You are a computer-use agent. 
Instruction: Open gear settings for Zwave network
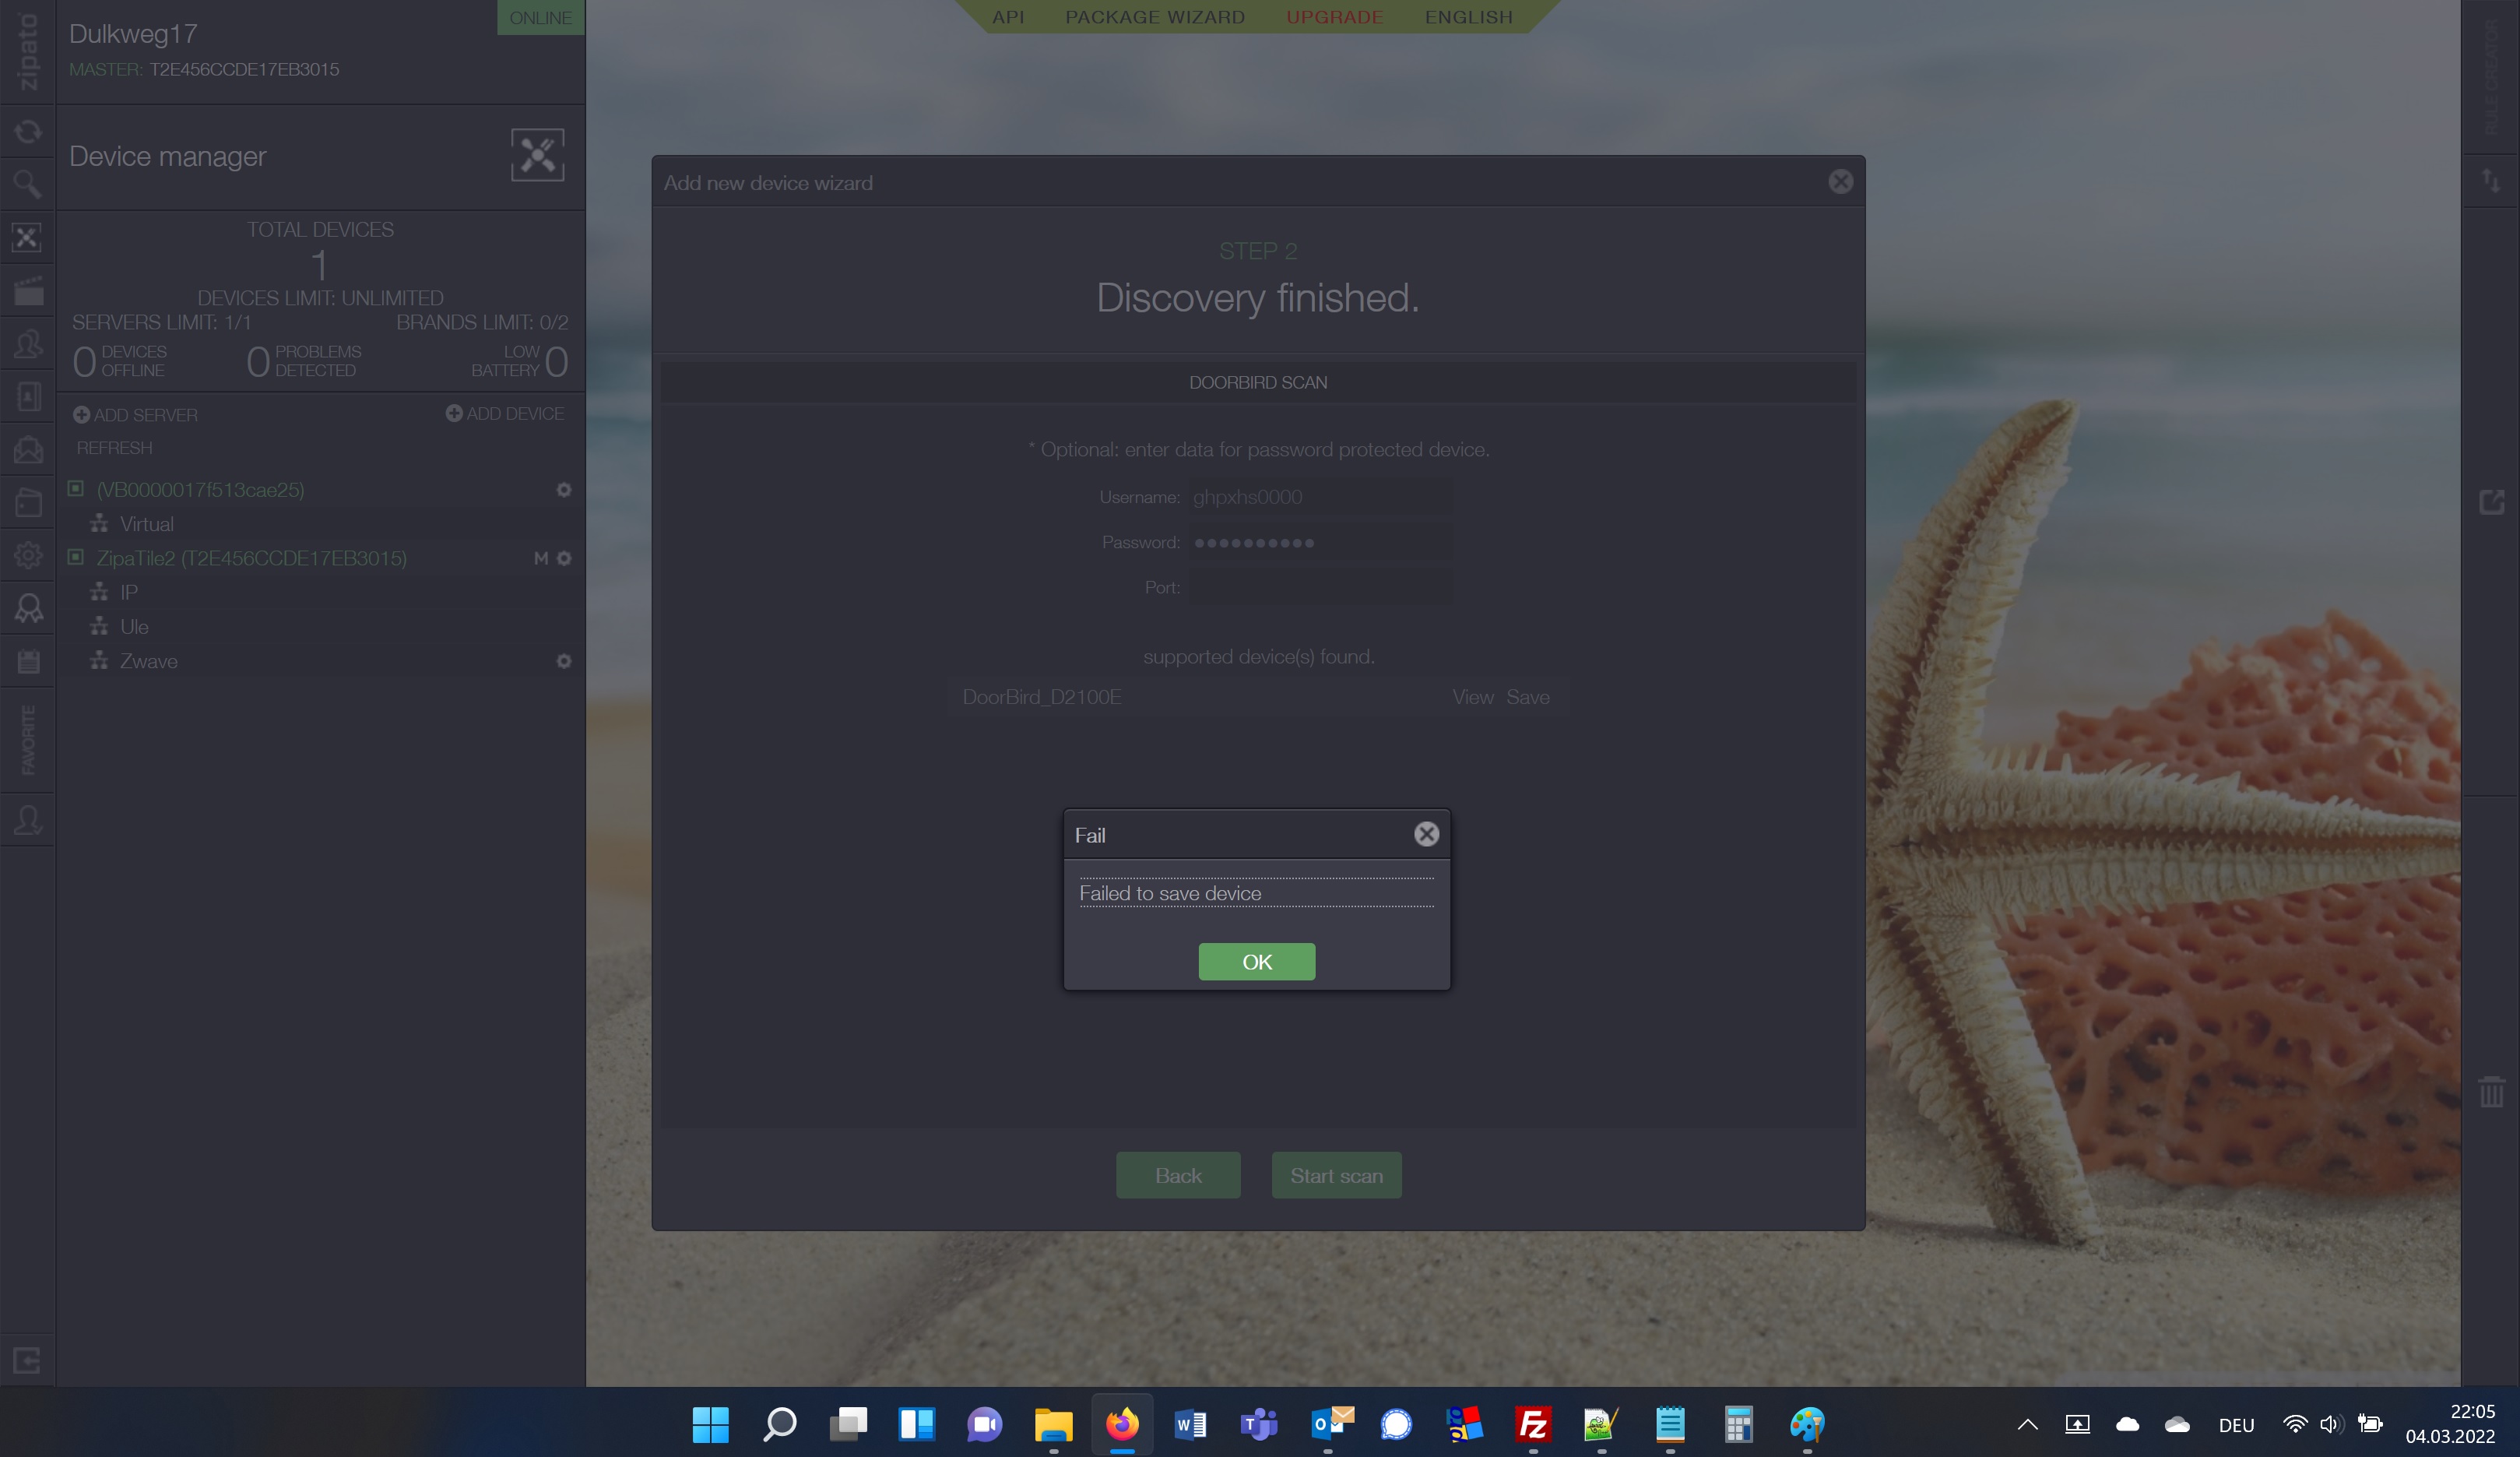pyautogui.click(x=564, y=661)
